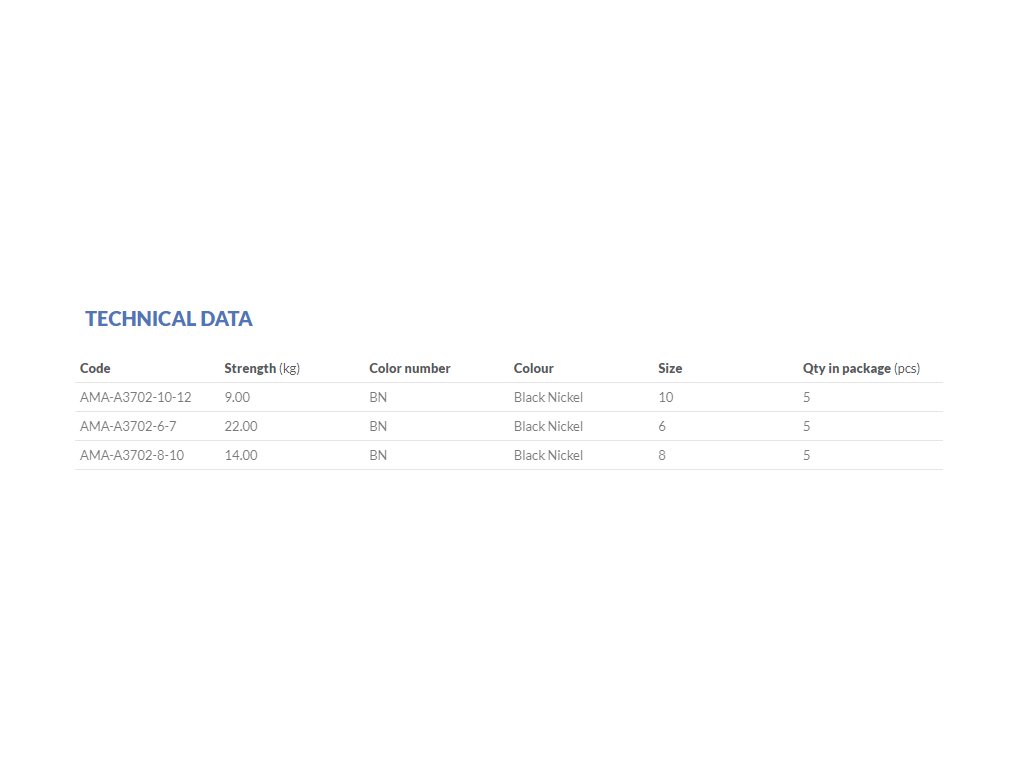1024x768 pixels.
Task: Click the 14.00 strength value
Action: (241, 455)
